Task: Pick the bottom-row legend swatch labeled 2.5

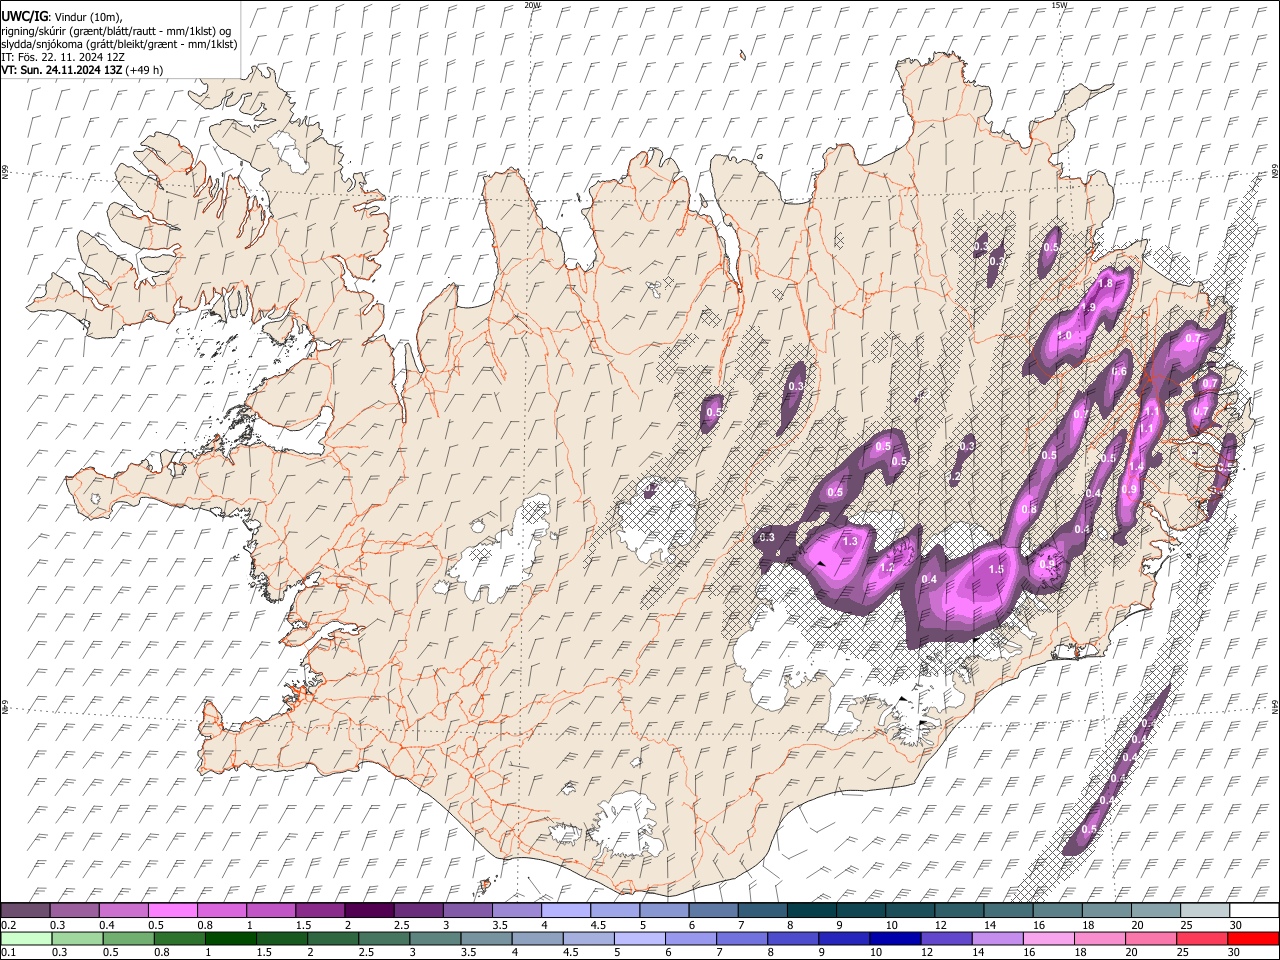Action: click(385, 938)
